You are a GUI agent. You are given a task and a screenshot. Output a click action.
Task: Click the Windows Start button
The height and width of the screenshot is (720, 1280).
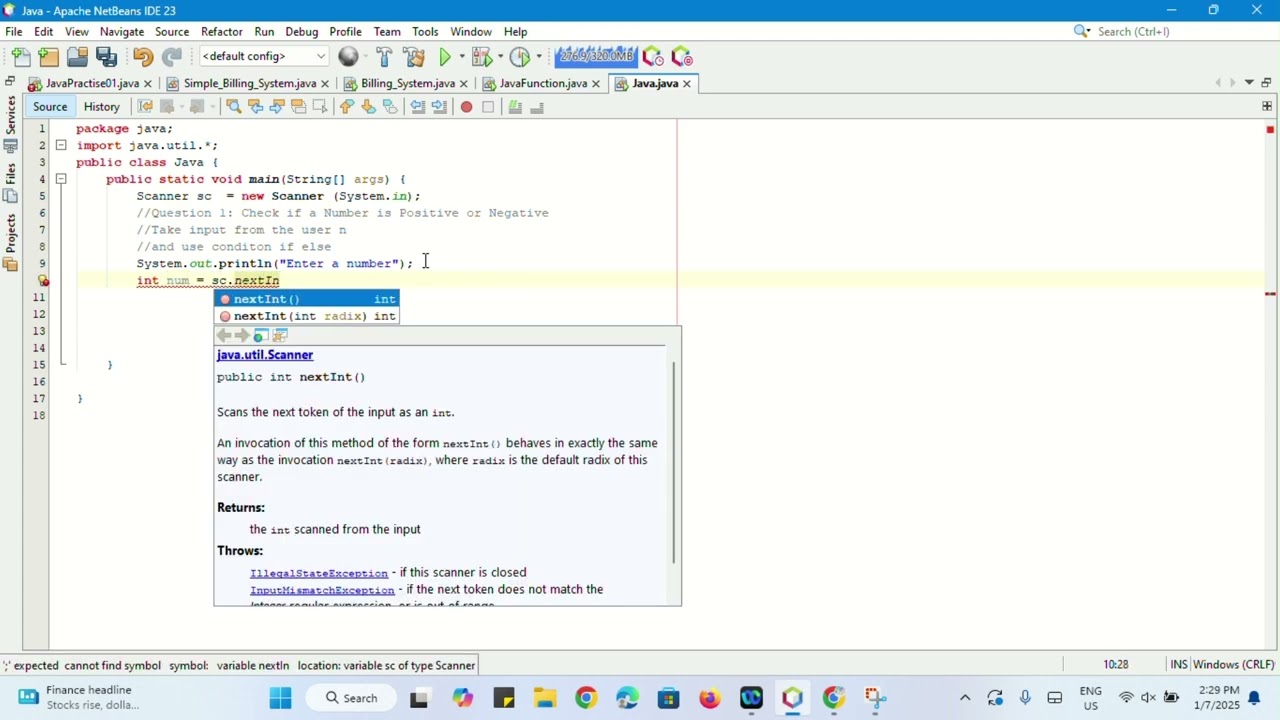[x=281, y=698]
